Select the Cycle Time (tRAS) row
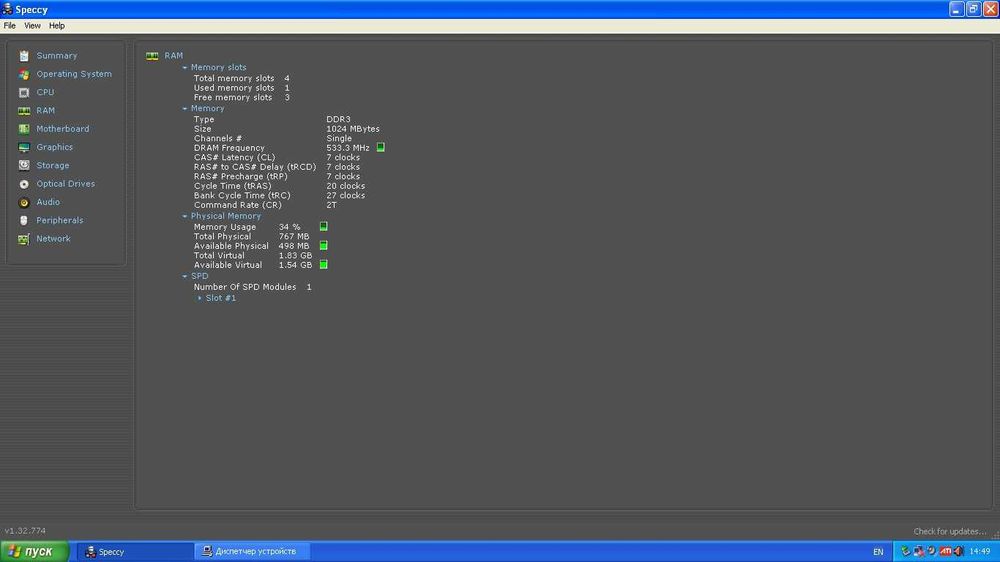This screenshot has height=562, width=1000. 279,186
